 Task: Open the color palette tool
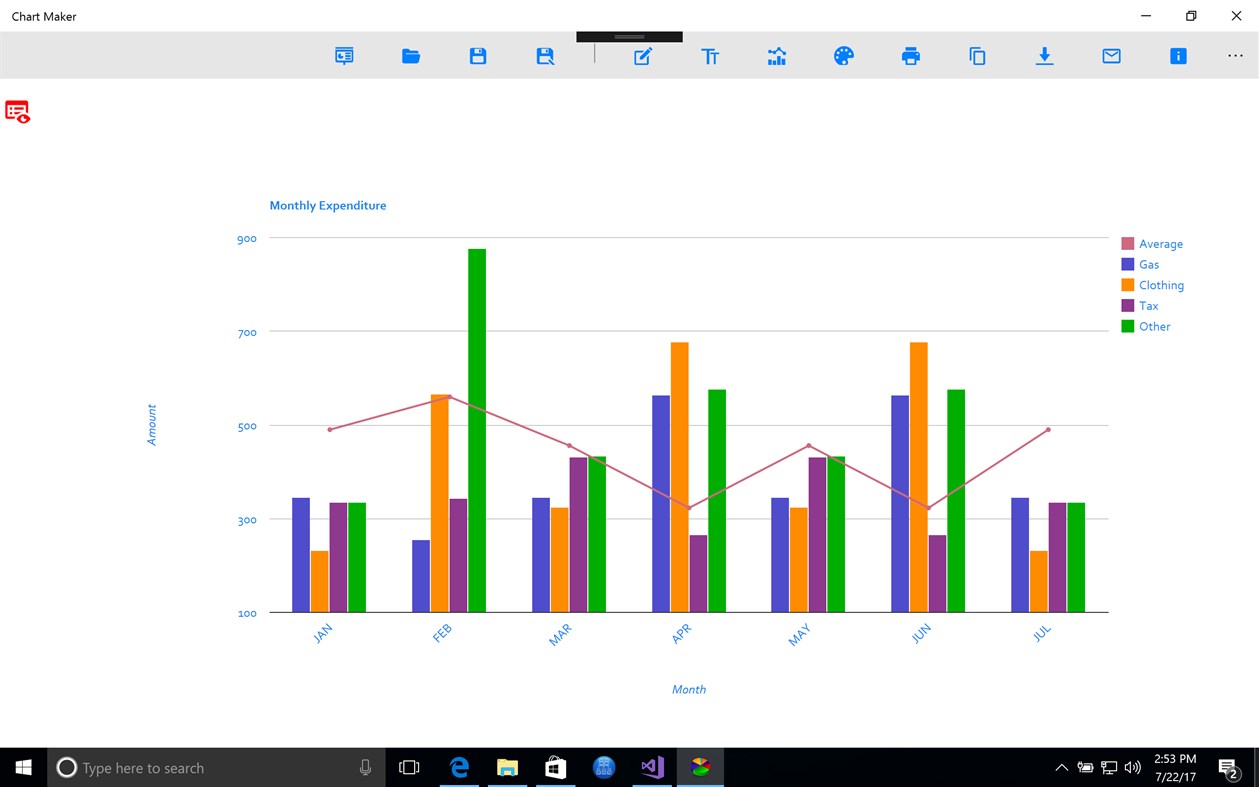pos(844,56)
